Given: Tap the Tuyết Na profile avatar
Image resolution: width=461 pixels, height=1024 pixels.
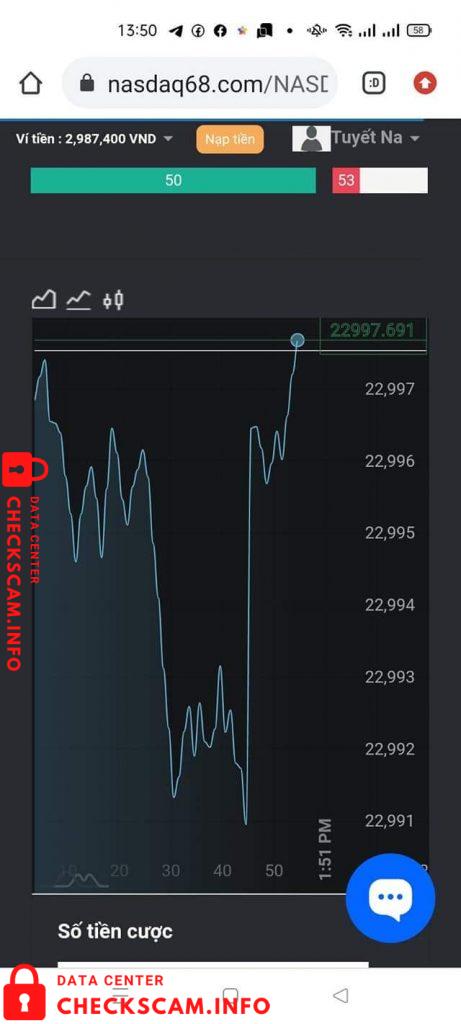Looking at the screenshot, I should point(311,138).
